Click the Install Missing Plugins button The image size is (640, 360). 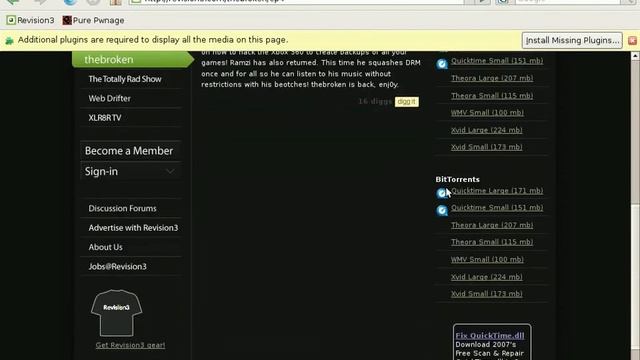572,40
